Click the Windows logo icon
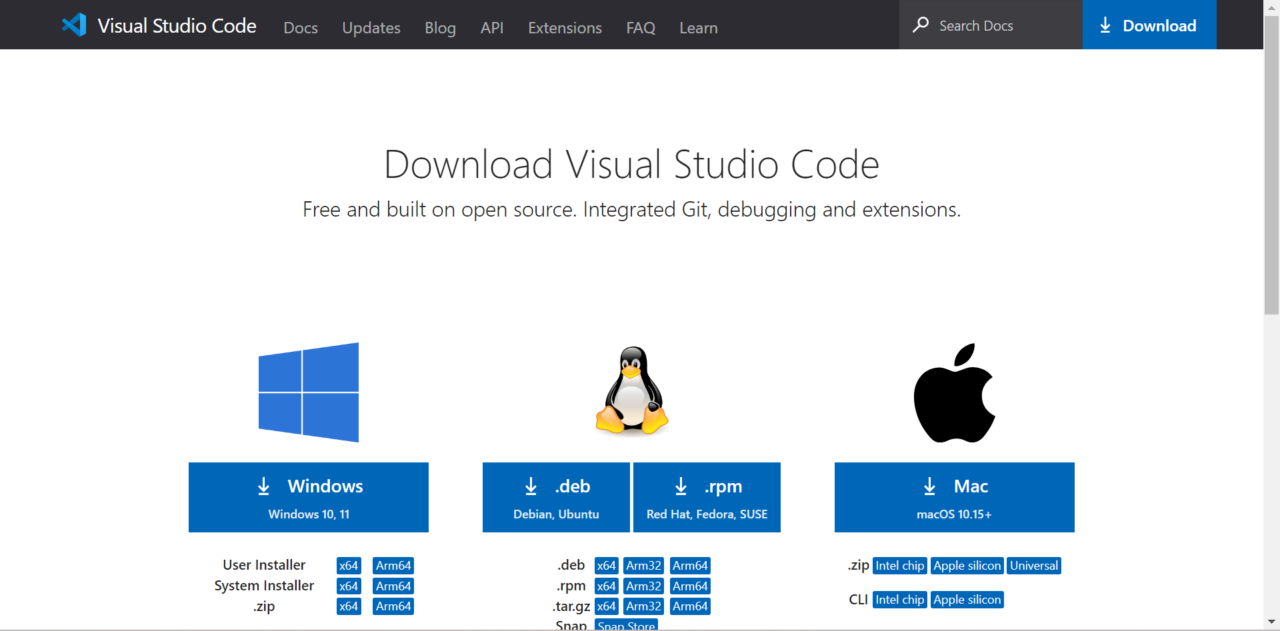1280x631 pixels. [308, 392]
